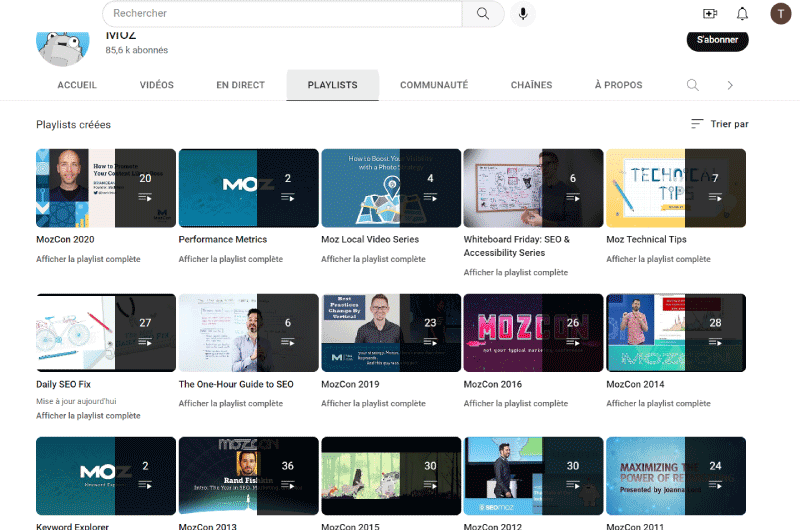Viewport: 800px width, 530px height.
Task: Subscribe with the S'abonner button
Action: pyautogui.click(x=717, y=40)
